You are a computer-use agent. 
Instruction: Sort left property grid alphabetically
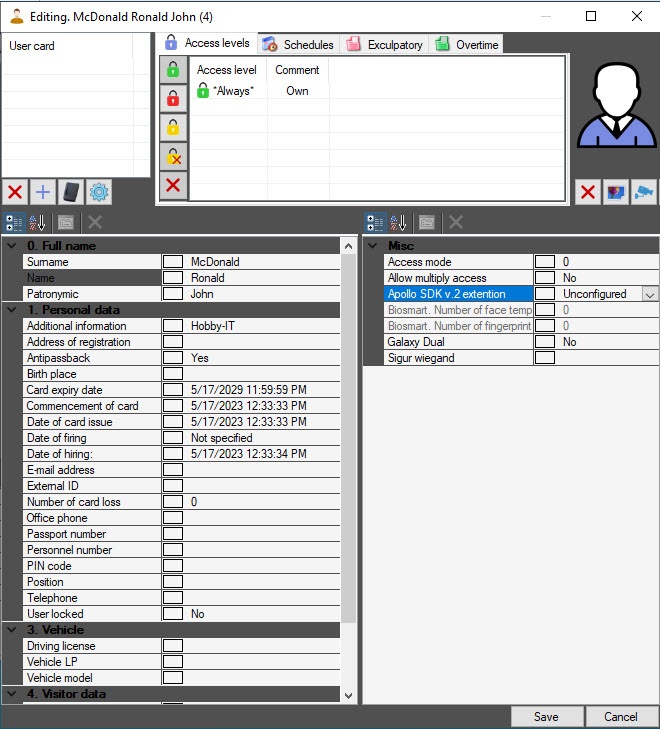pos(37,223)
